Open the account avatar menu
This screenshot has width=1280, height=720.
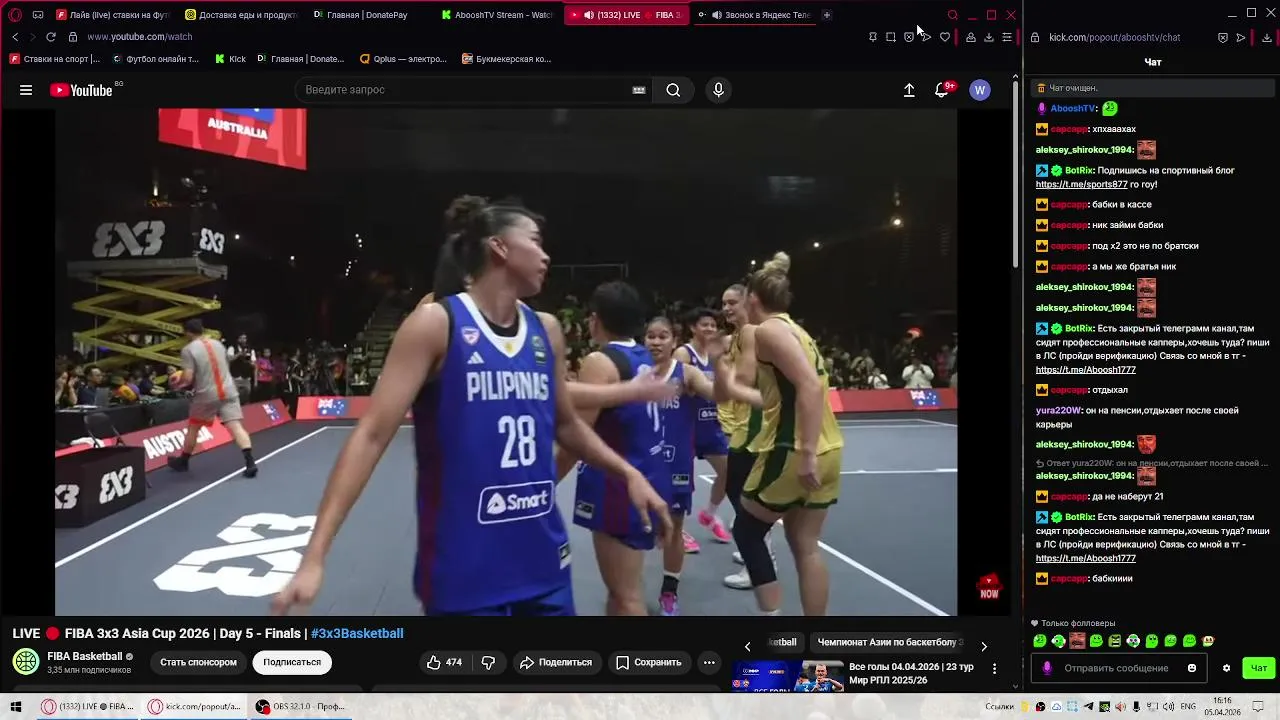tap(980, 90)
